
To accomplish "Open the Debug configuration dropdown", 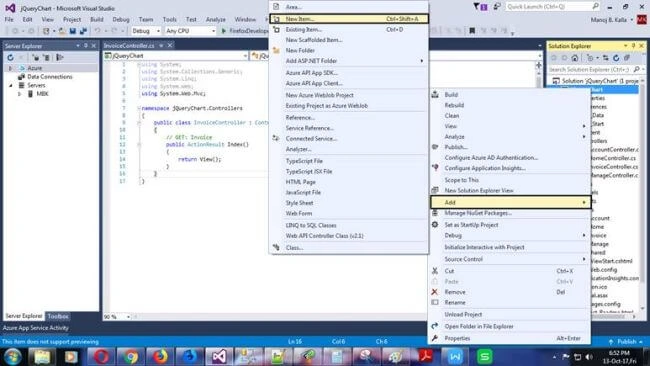I will pyautogui.click(x=146, y=31).
